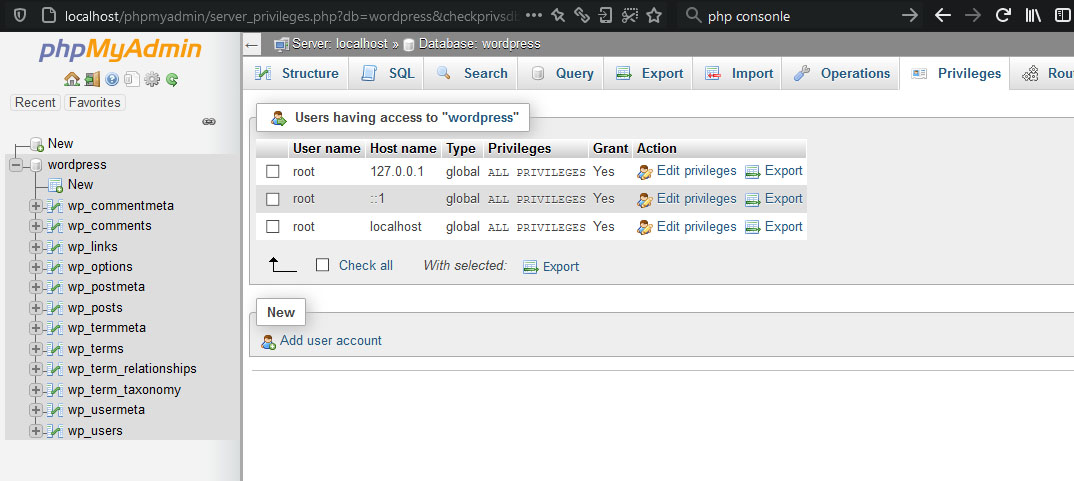Click the grayed documents icon beside help
Screen dimensions: 1074x481
132,79
